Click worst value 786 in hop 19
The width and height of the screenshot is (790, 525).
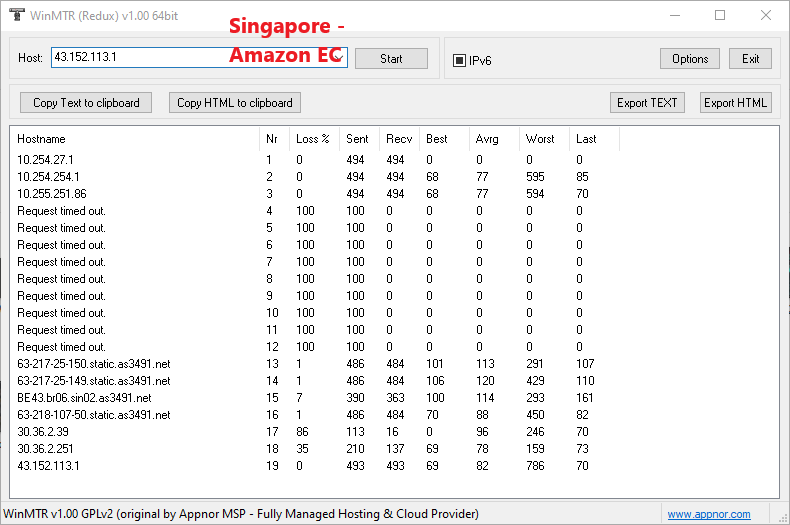point(535,466)
